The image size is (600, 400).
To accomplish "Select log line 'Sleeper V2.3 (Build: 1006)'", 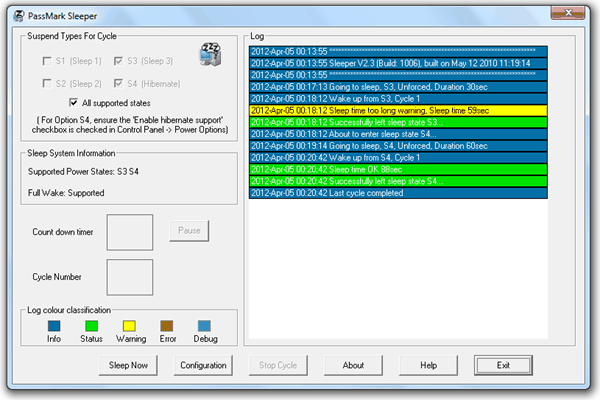I will [x=398, y=64].
